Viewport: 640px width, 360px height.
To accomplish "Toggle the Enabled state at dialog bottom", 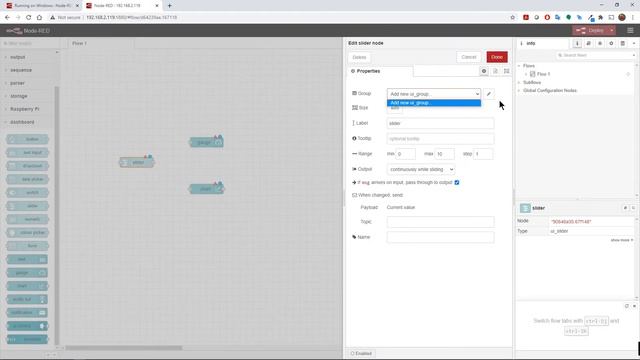I will pyautogui.click(x=361, y=353).
